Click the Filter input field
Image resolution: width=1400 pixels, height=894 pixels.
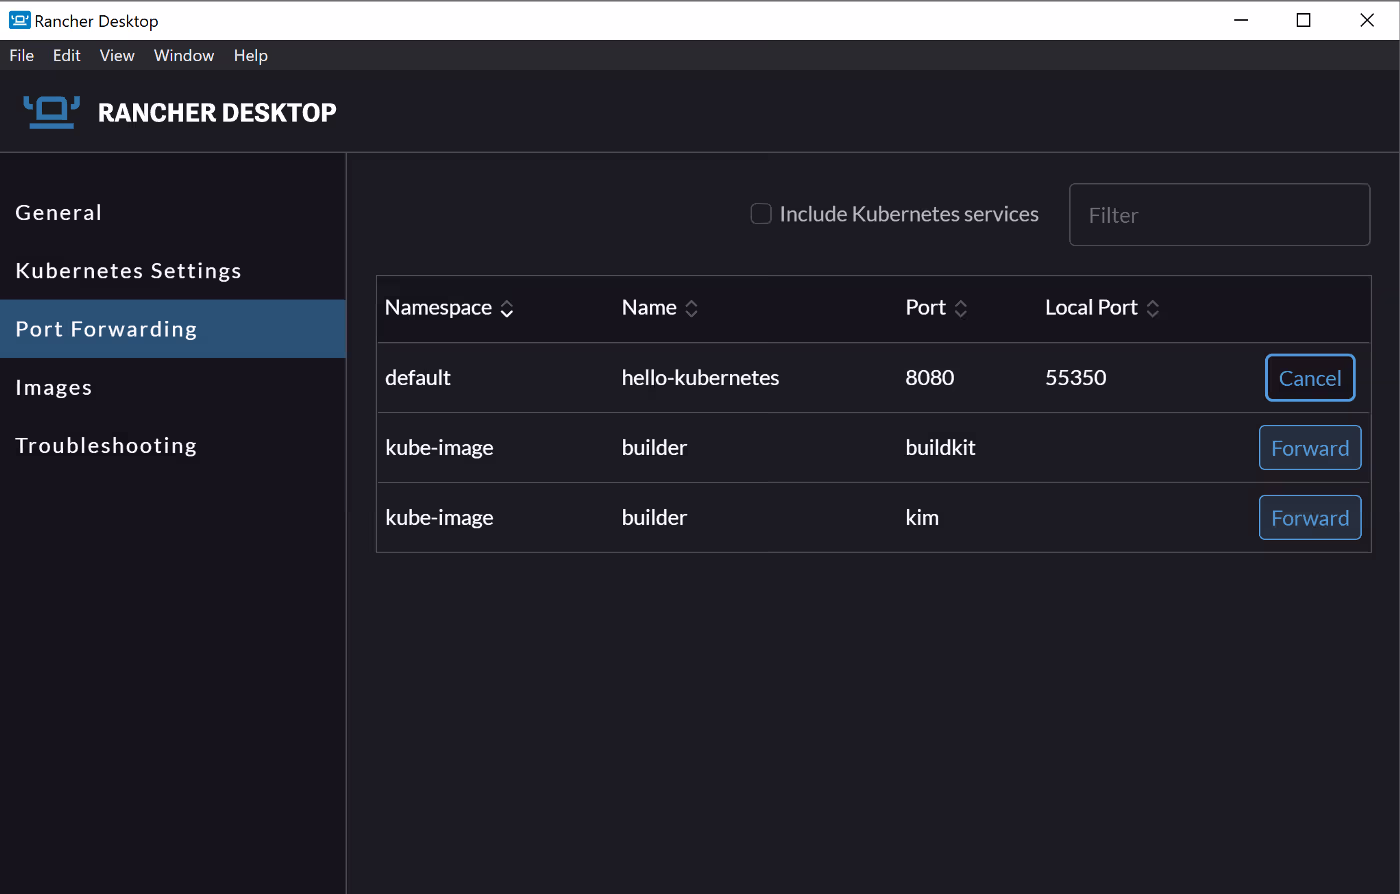(1219, 214)
